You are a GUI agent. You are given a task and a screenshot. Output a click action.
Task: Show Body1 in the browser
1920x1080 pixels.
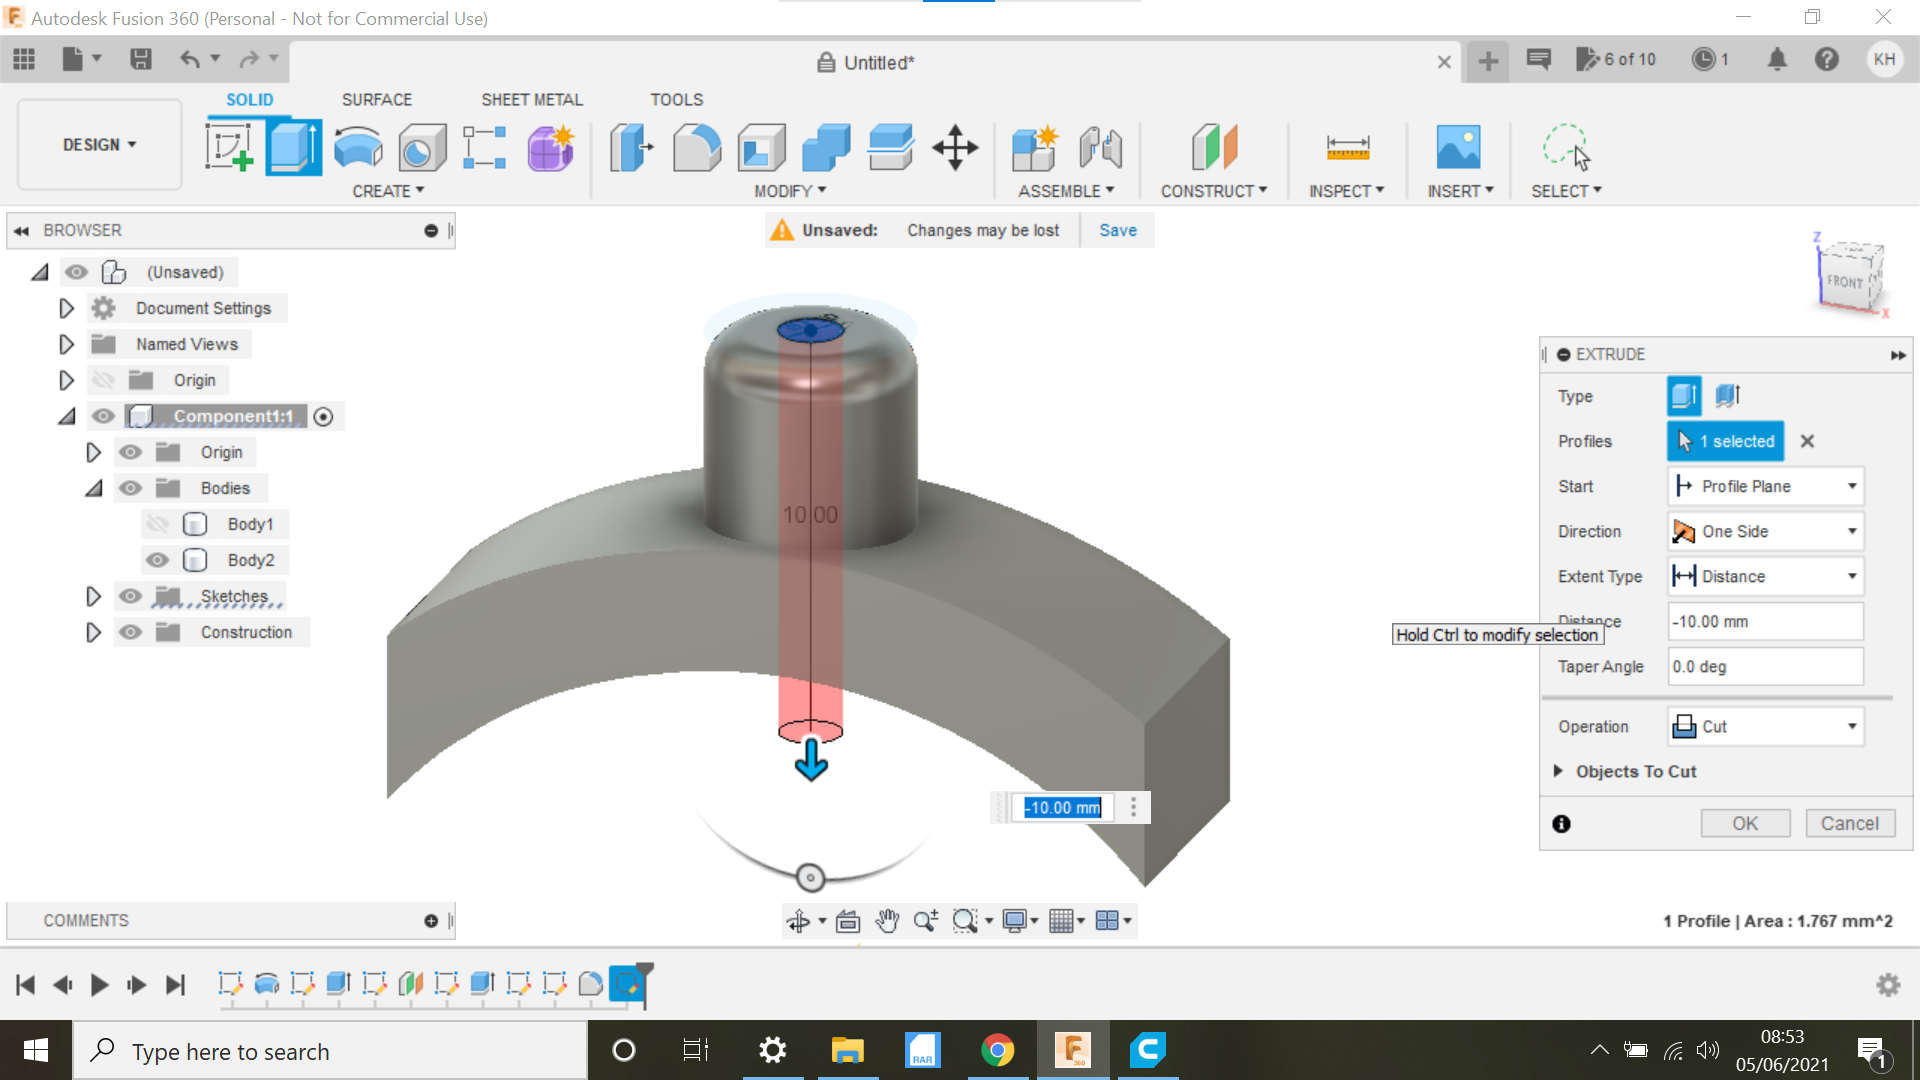[x=157, y=523]
